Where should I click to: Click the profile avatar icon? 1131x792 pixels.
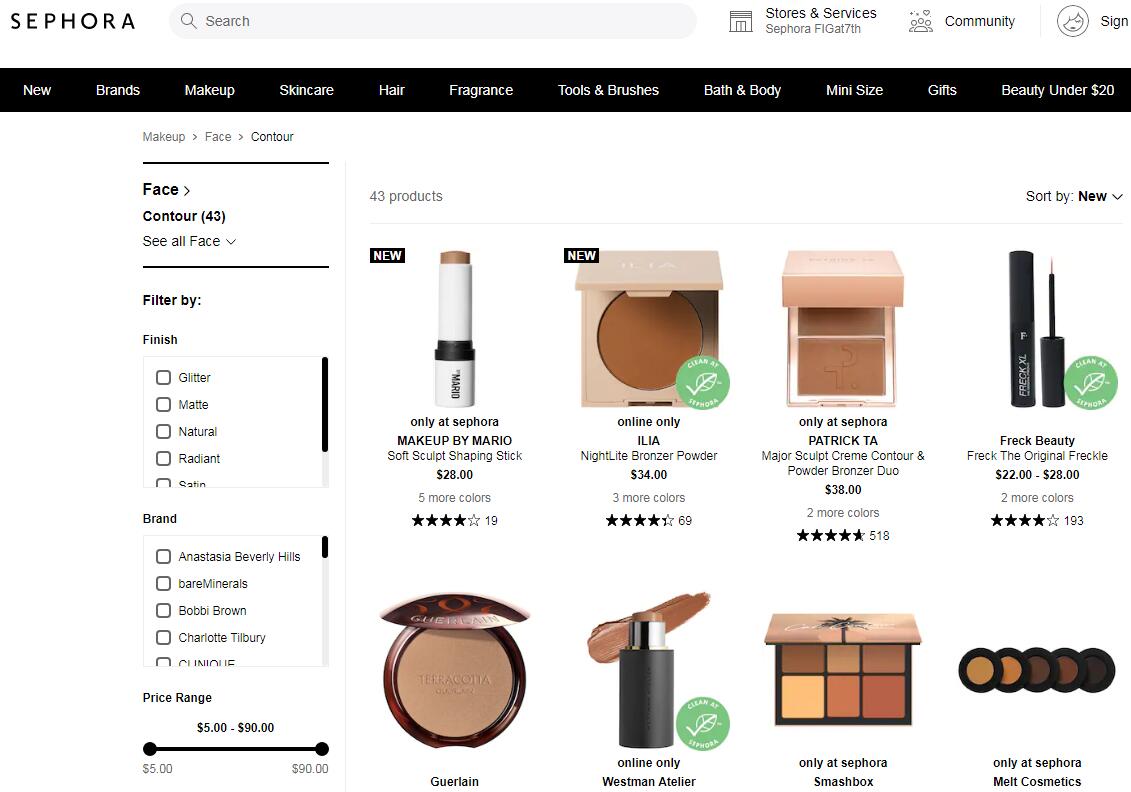pyautogui.click(x=1073, y=22)
